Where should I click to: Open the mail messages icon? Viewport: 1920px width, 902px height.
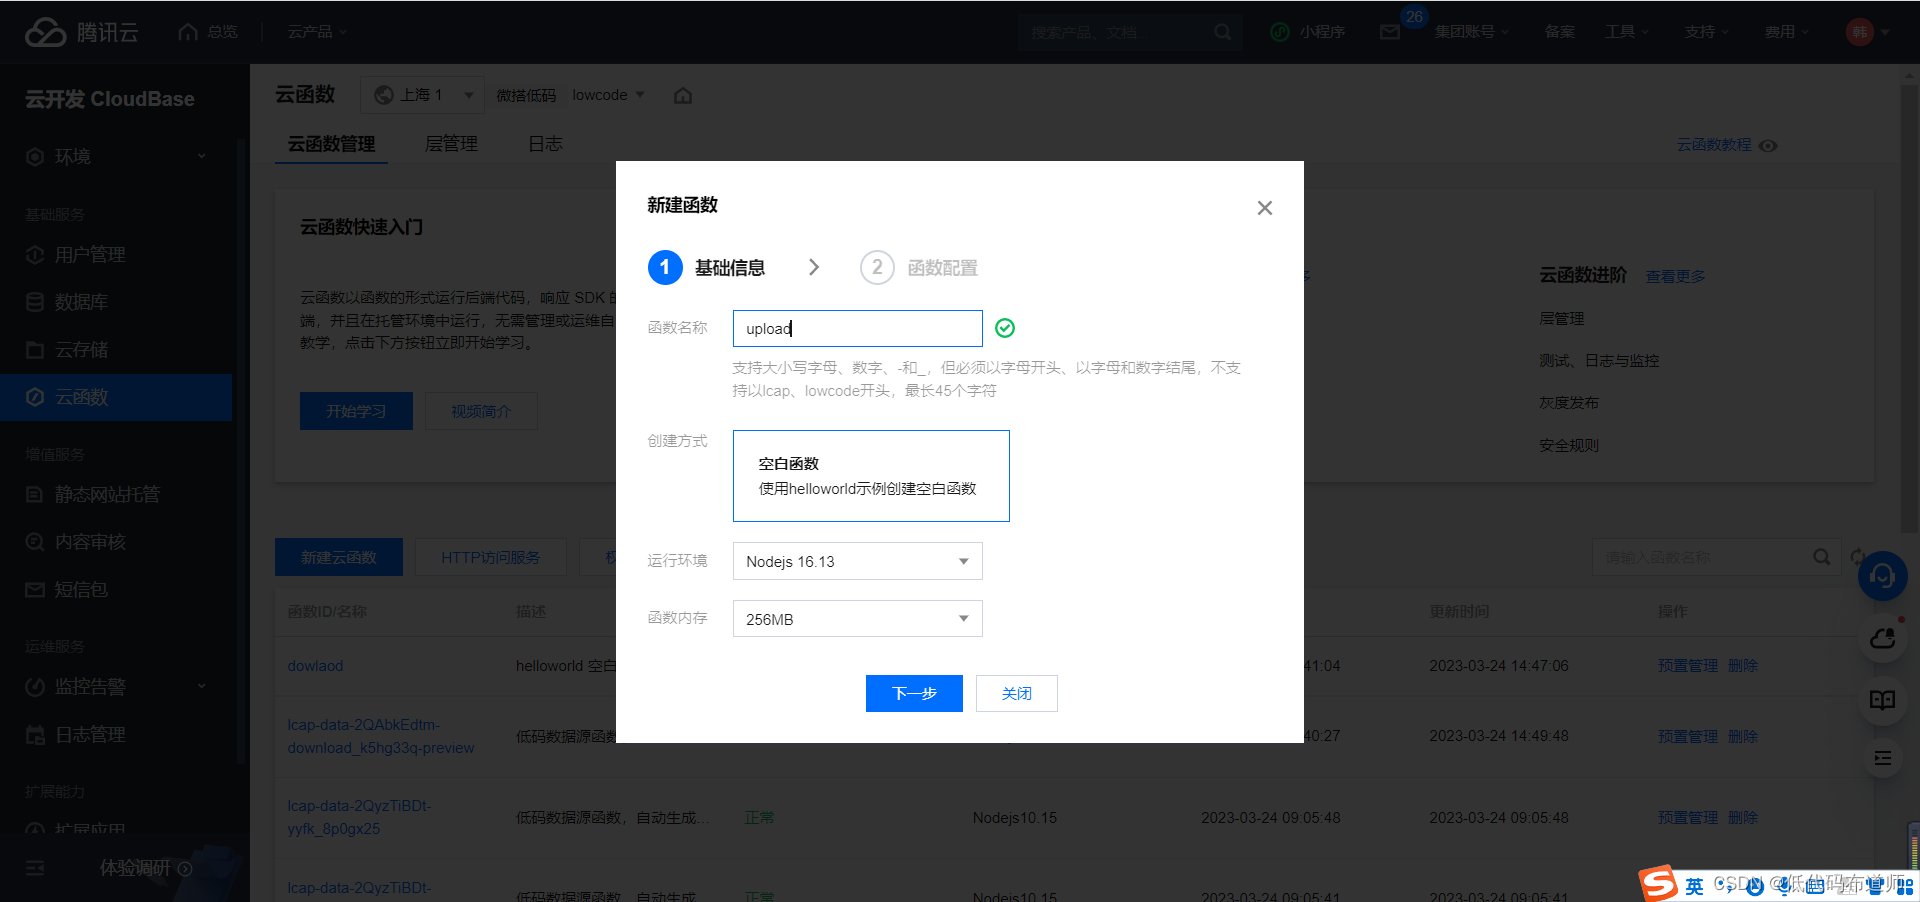click(1390, 32)
